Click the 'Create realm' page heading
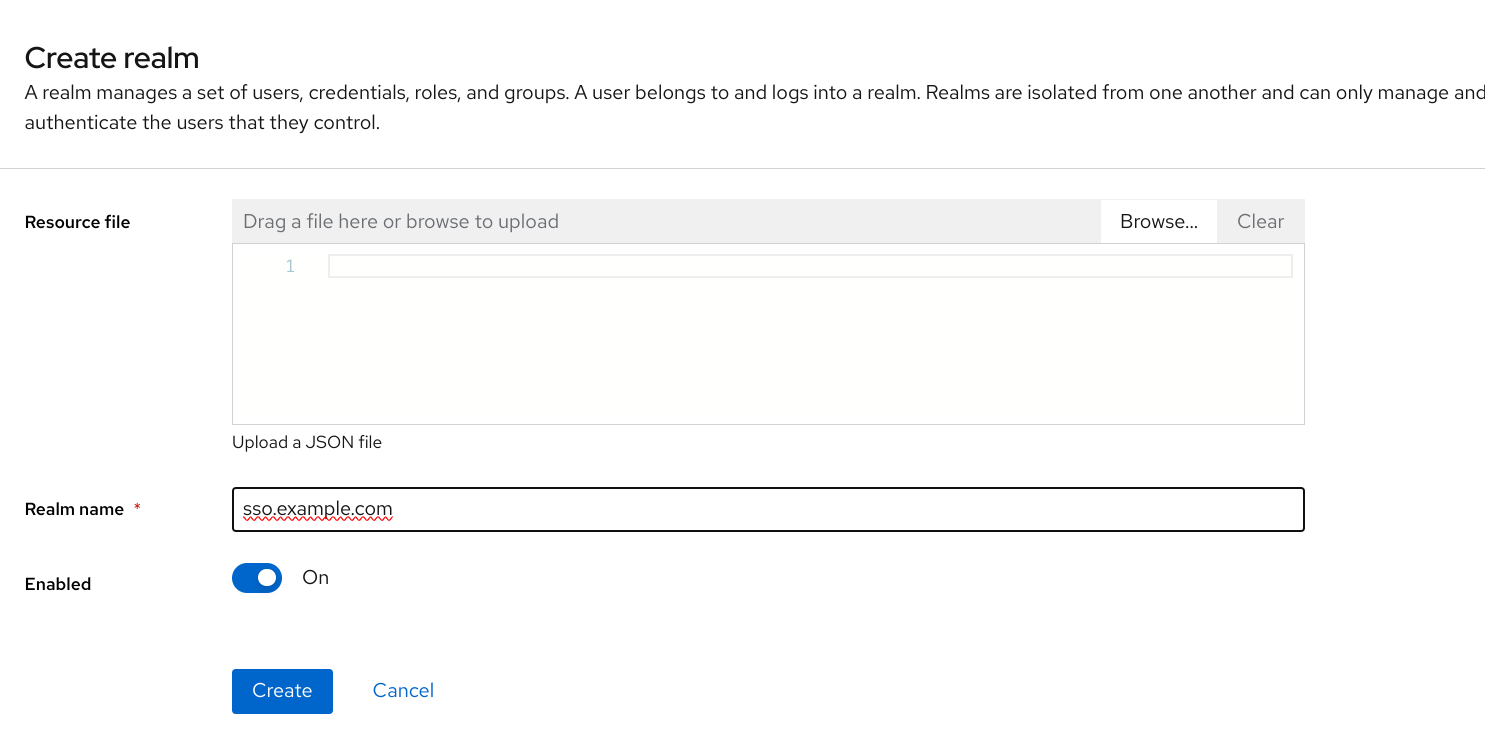Screen dimensions: 1485x740 [112, 58]
